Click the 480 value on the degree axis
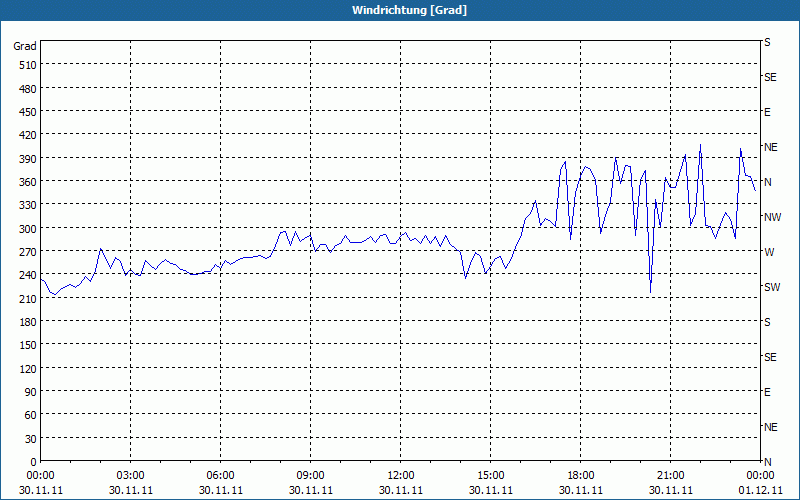Viewport: 800px width, 500px height. click(29, 89)
